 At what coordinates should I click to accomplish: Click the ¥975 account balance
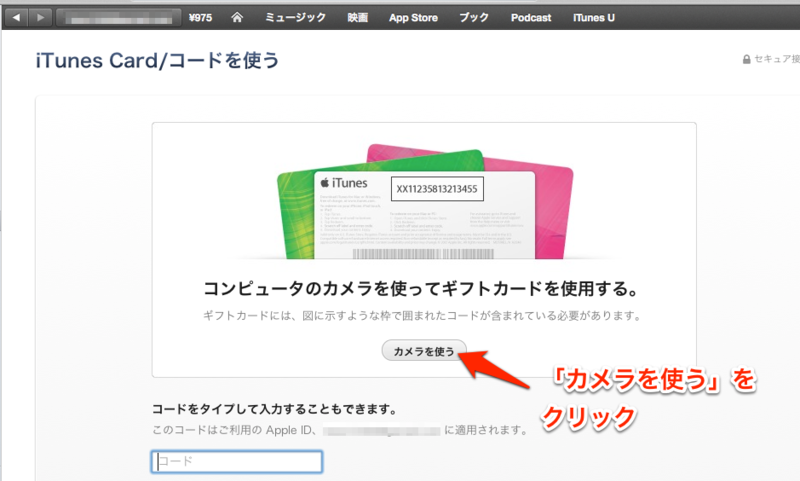tap(200, 18)
